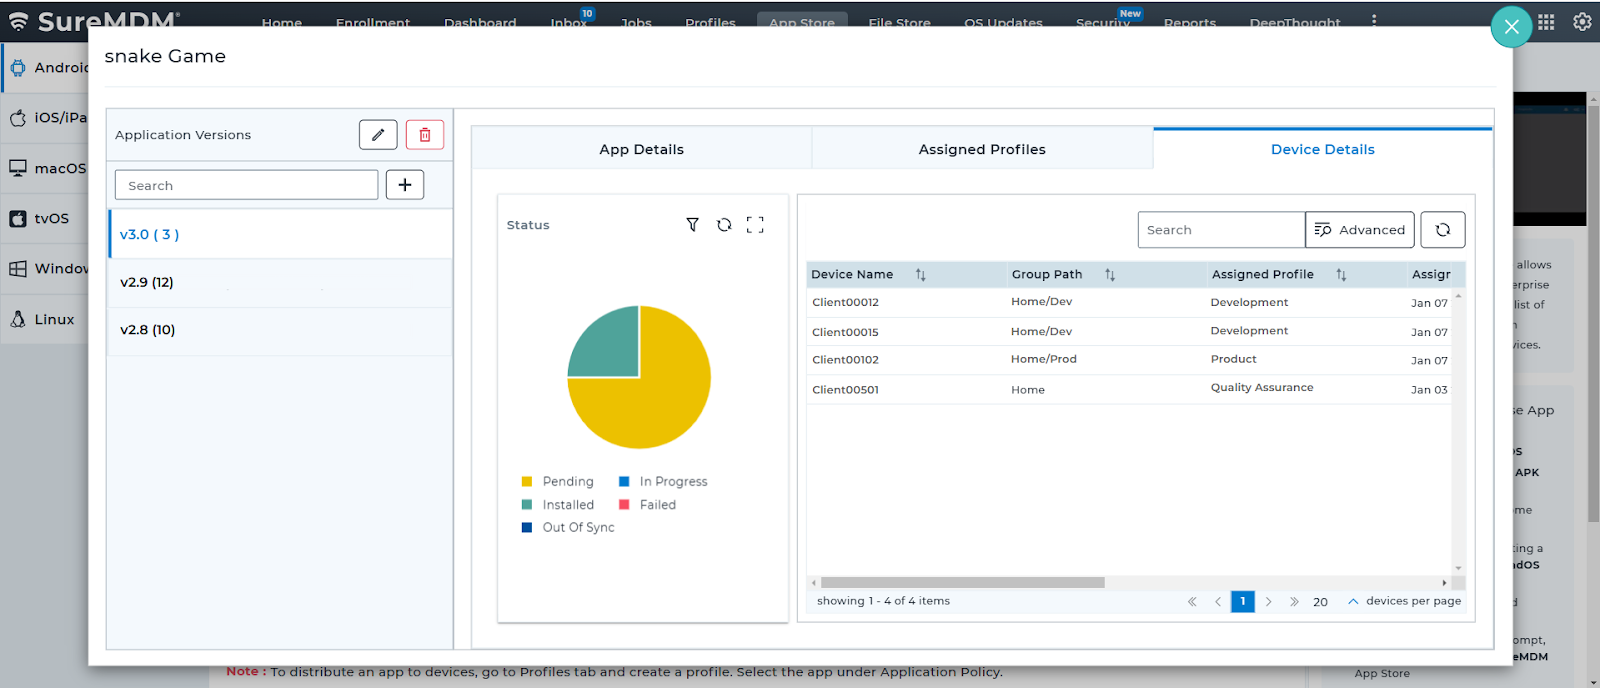The height and width of the screenshot is (688, 1600).
Task: Click device name Client00102
Action: pyautogui.click(x=845, y=360)
